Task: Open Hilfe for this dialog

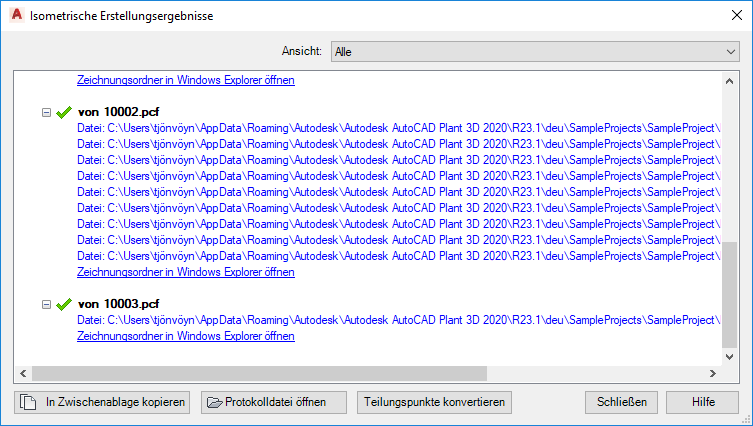Action: point(703,402)
